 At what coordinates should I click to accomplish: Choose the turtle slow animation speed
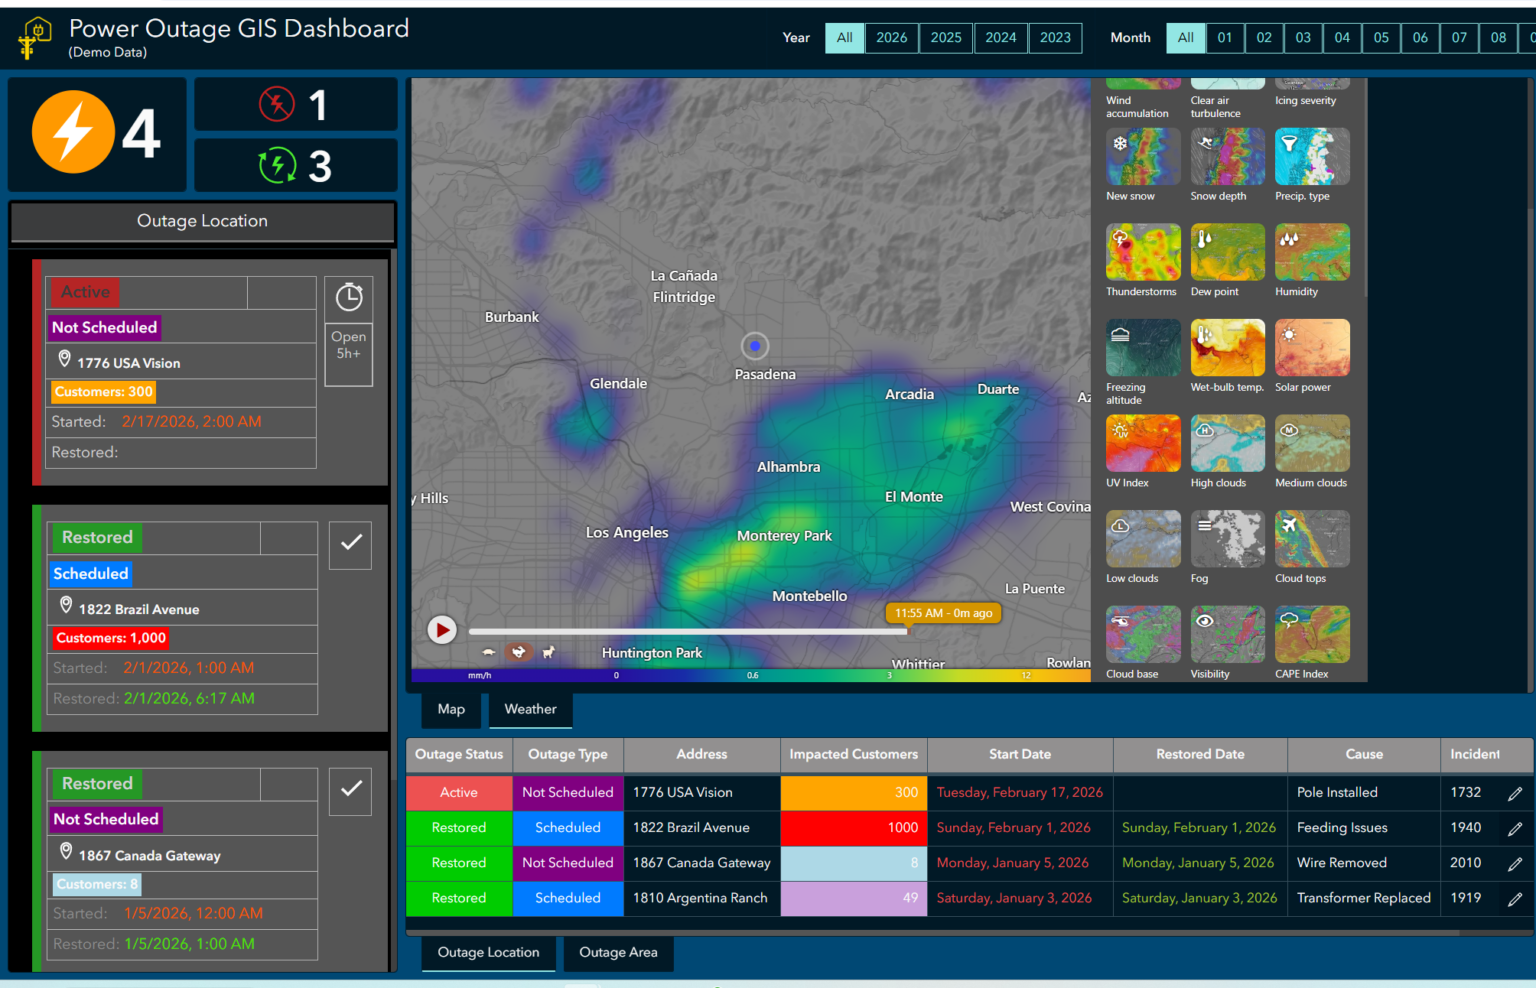click(x=489, y=652)
